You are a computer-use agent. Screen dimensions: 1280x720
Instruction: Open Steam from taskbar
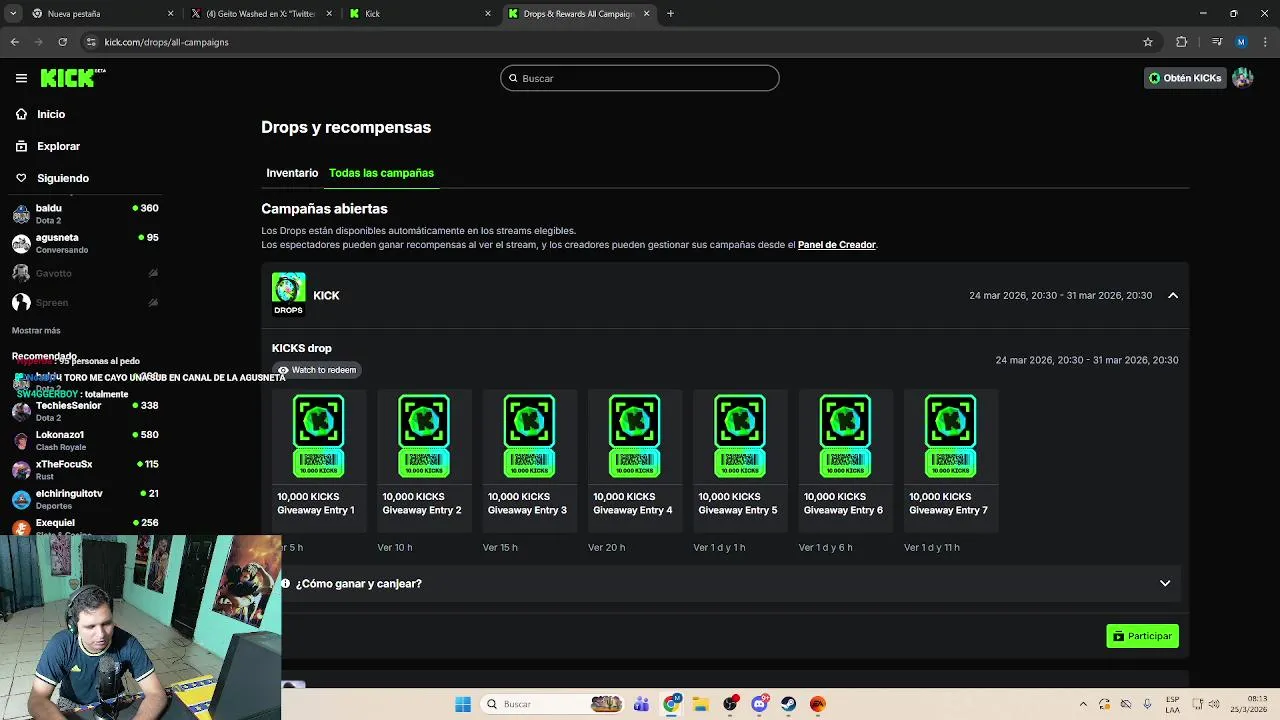[789, 704]
